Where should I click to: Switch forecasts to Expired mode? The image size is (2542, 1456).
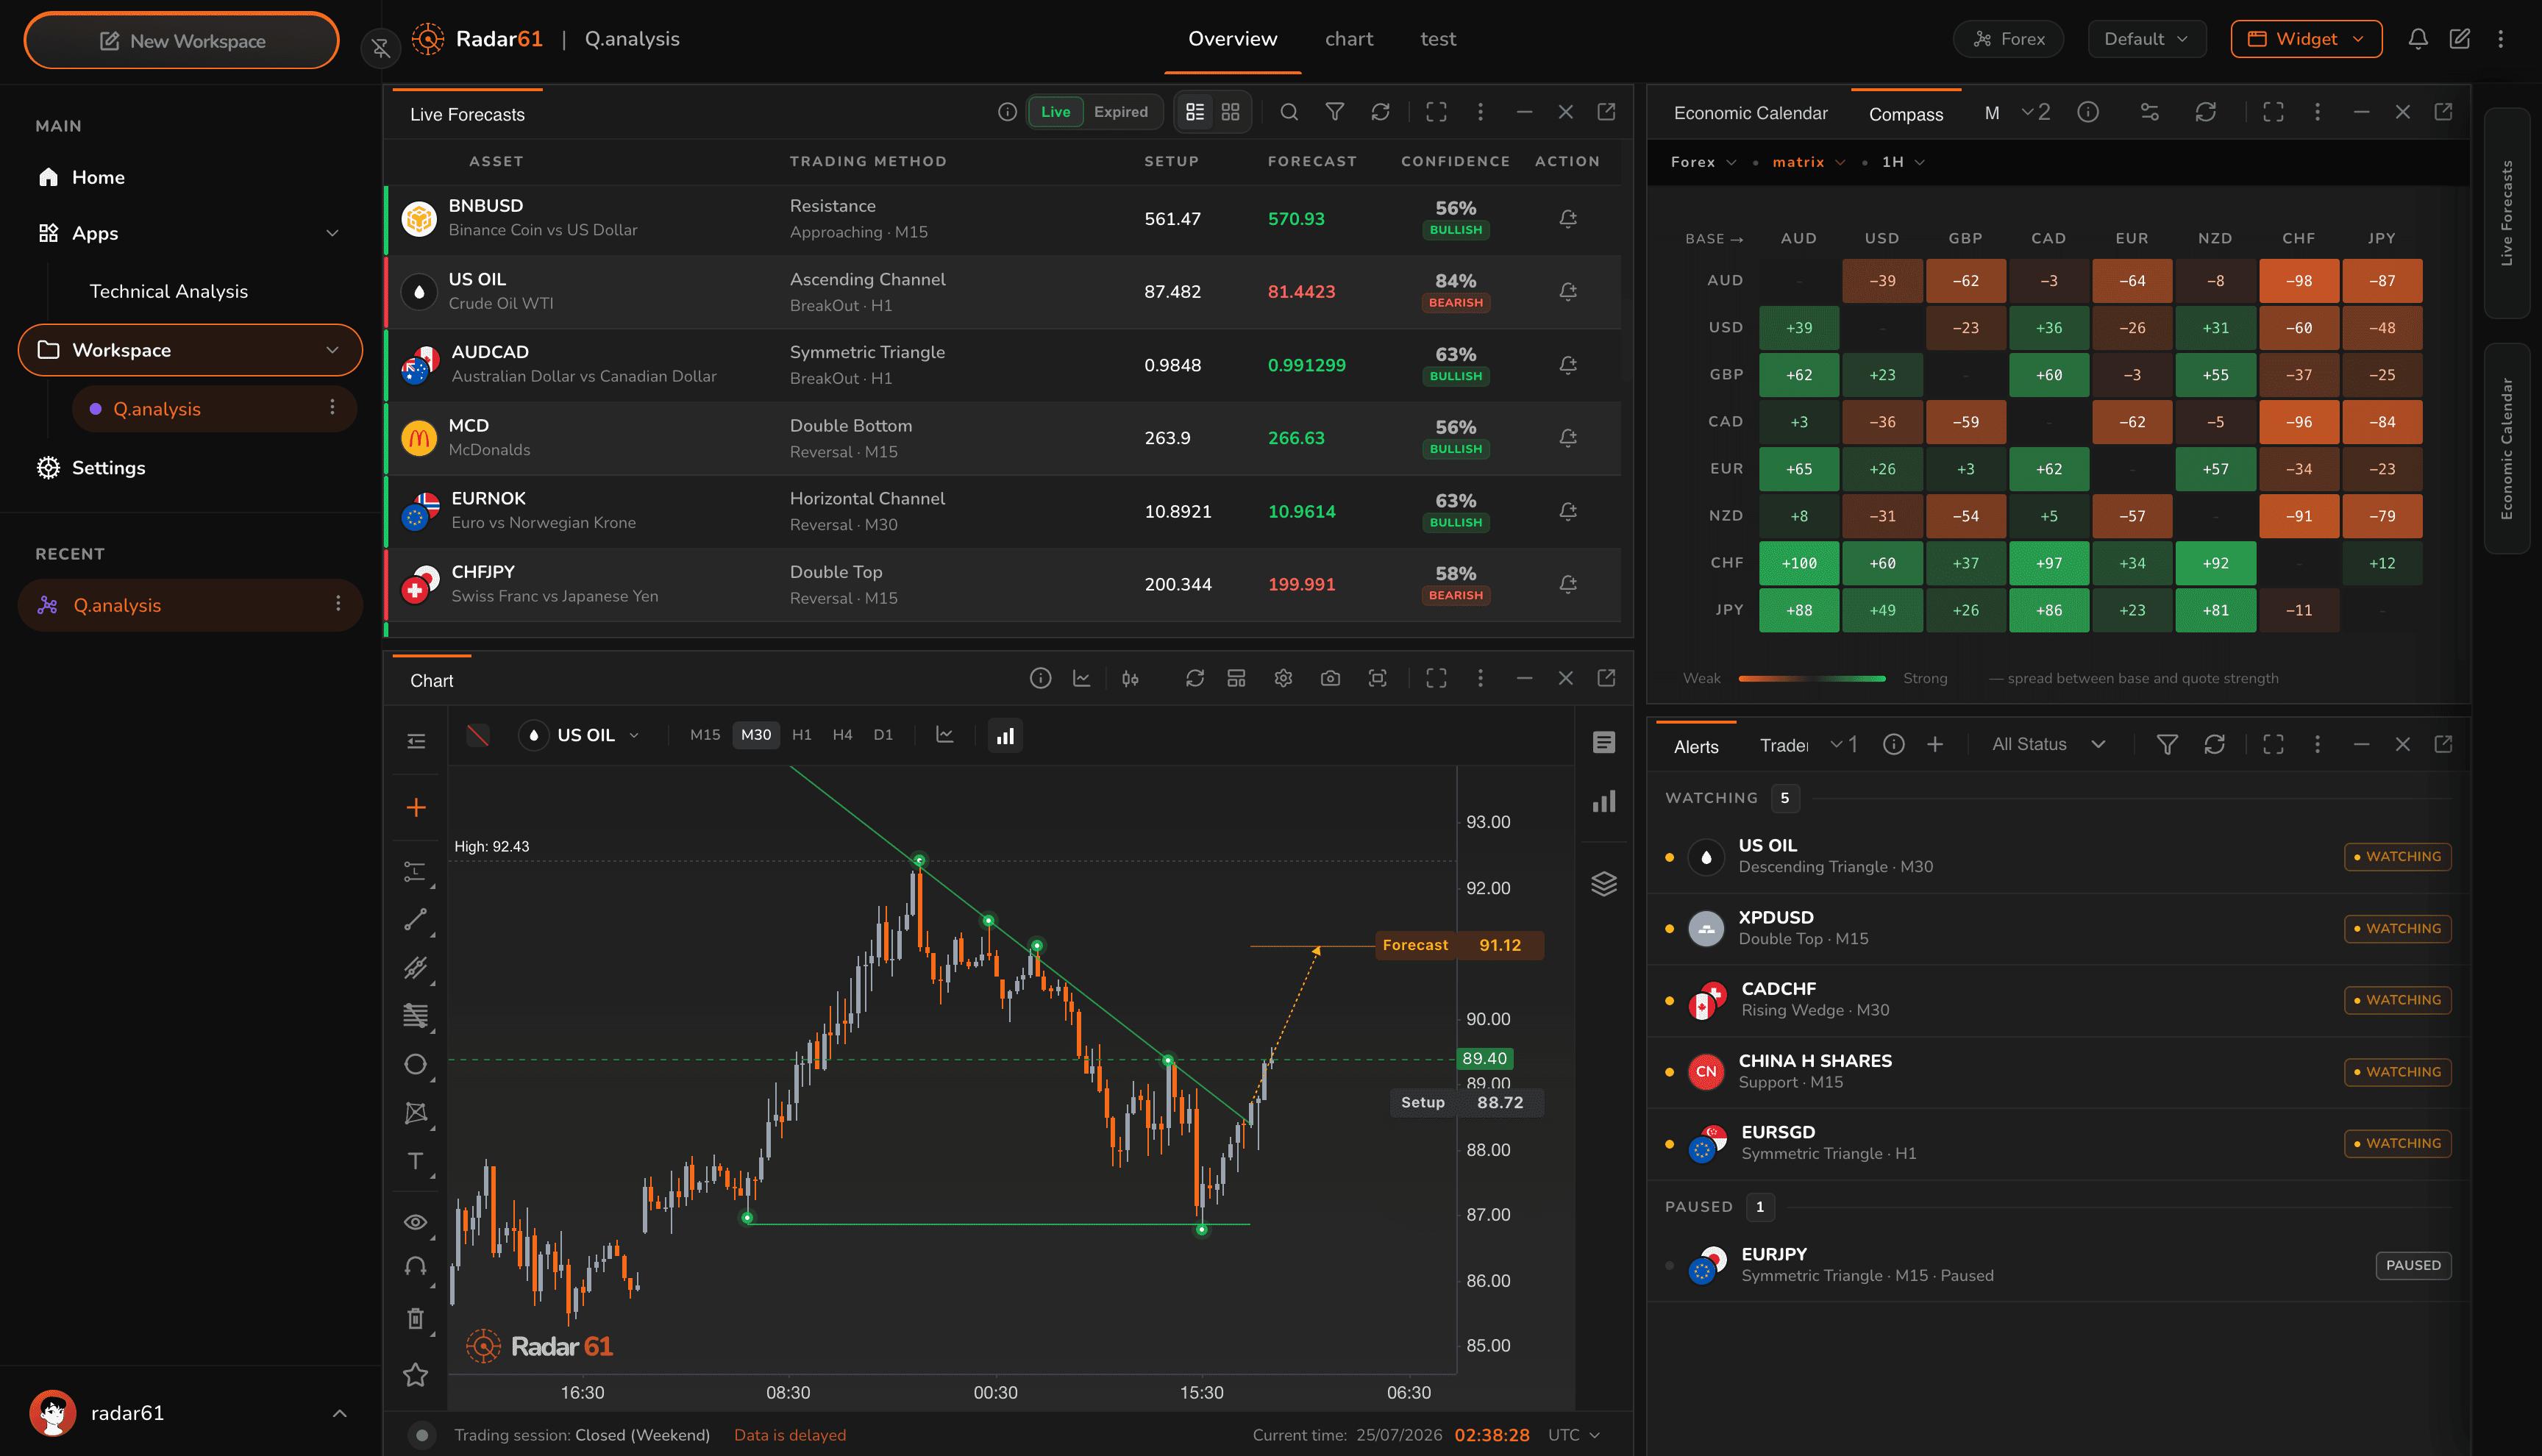[x=1120, y=112]
